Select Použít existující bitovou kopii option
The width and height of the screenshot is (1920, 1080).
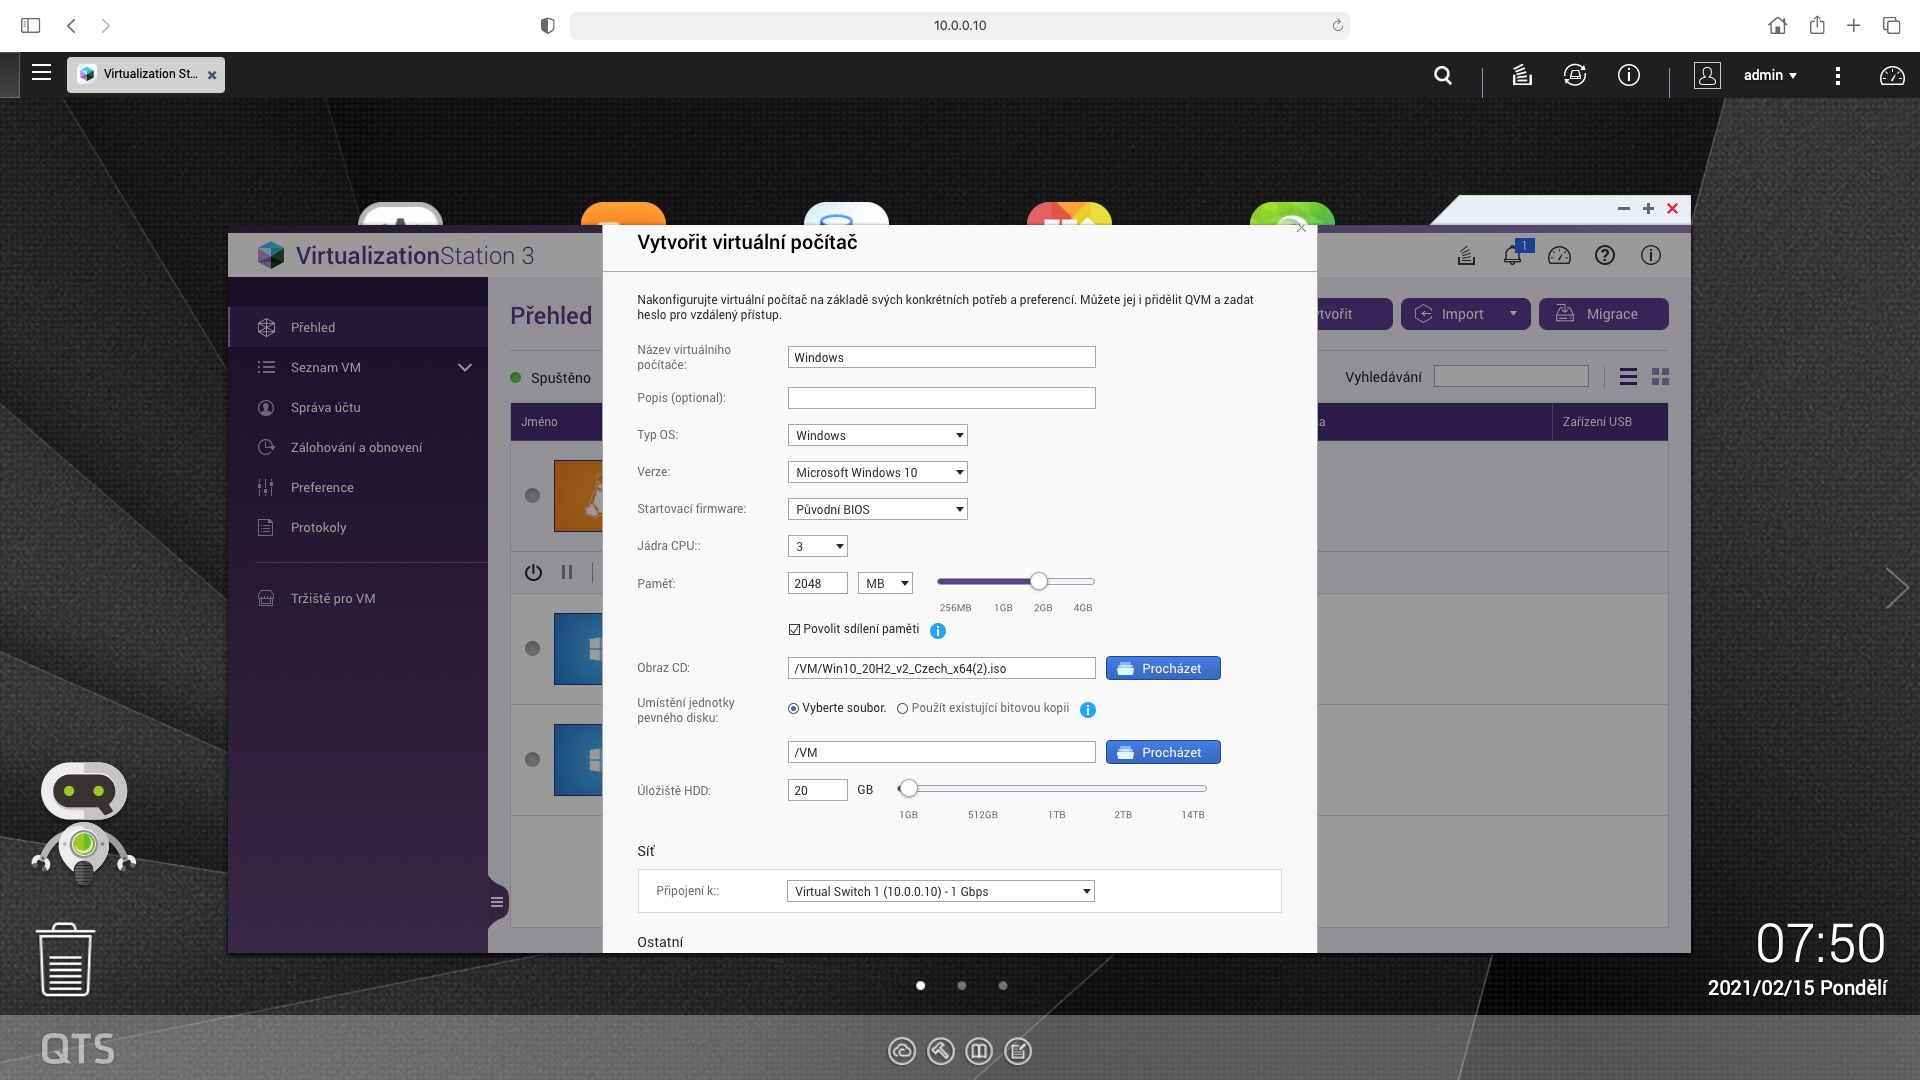coord(902,709)
